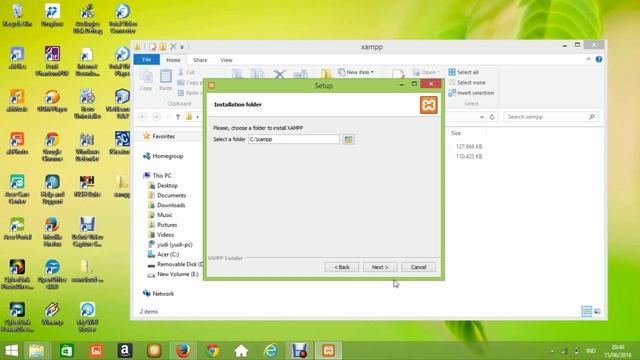Click Copy in Explorer ribbon
This screenshot has height=360, width=640.
coord(146,80)
